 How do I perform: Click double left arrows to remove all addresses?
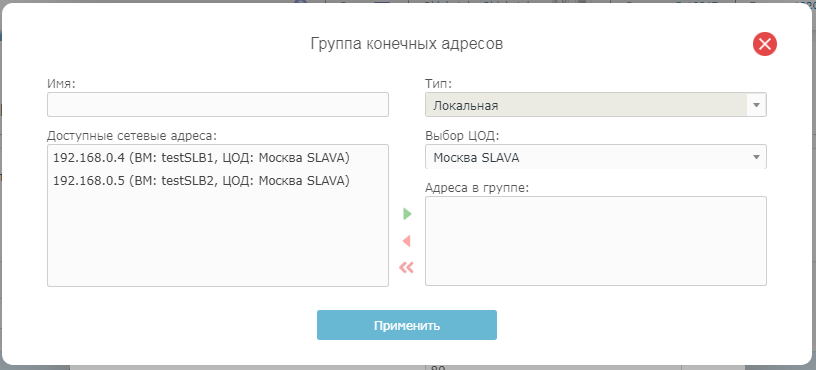[406, 267]
